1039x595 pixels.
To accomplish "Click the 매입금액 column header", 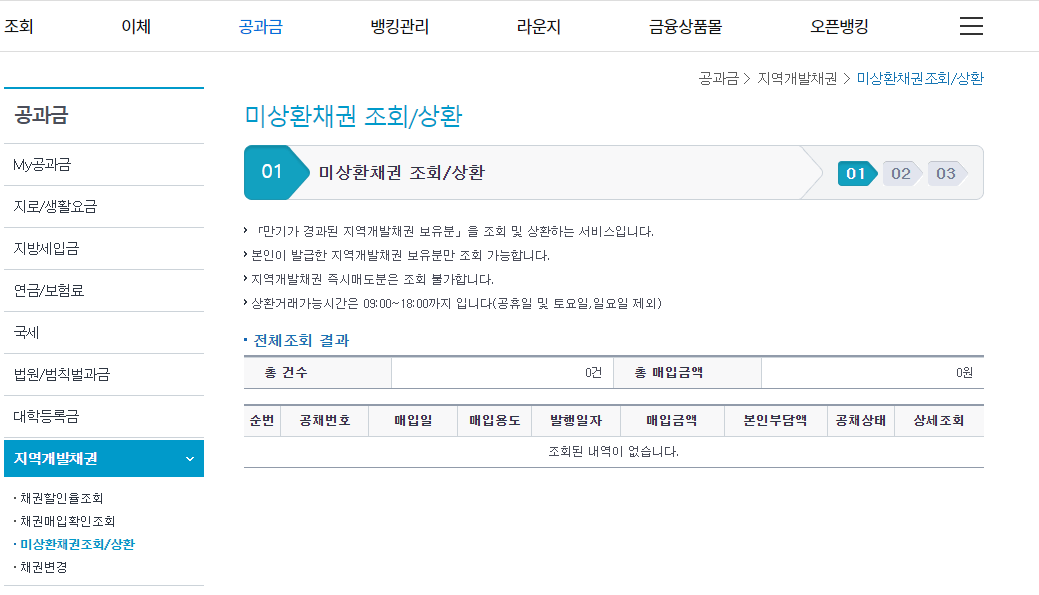I will pyautogui.click(x=672, y=421).
